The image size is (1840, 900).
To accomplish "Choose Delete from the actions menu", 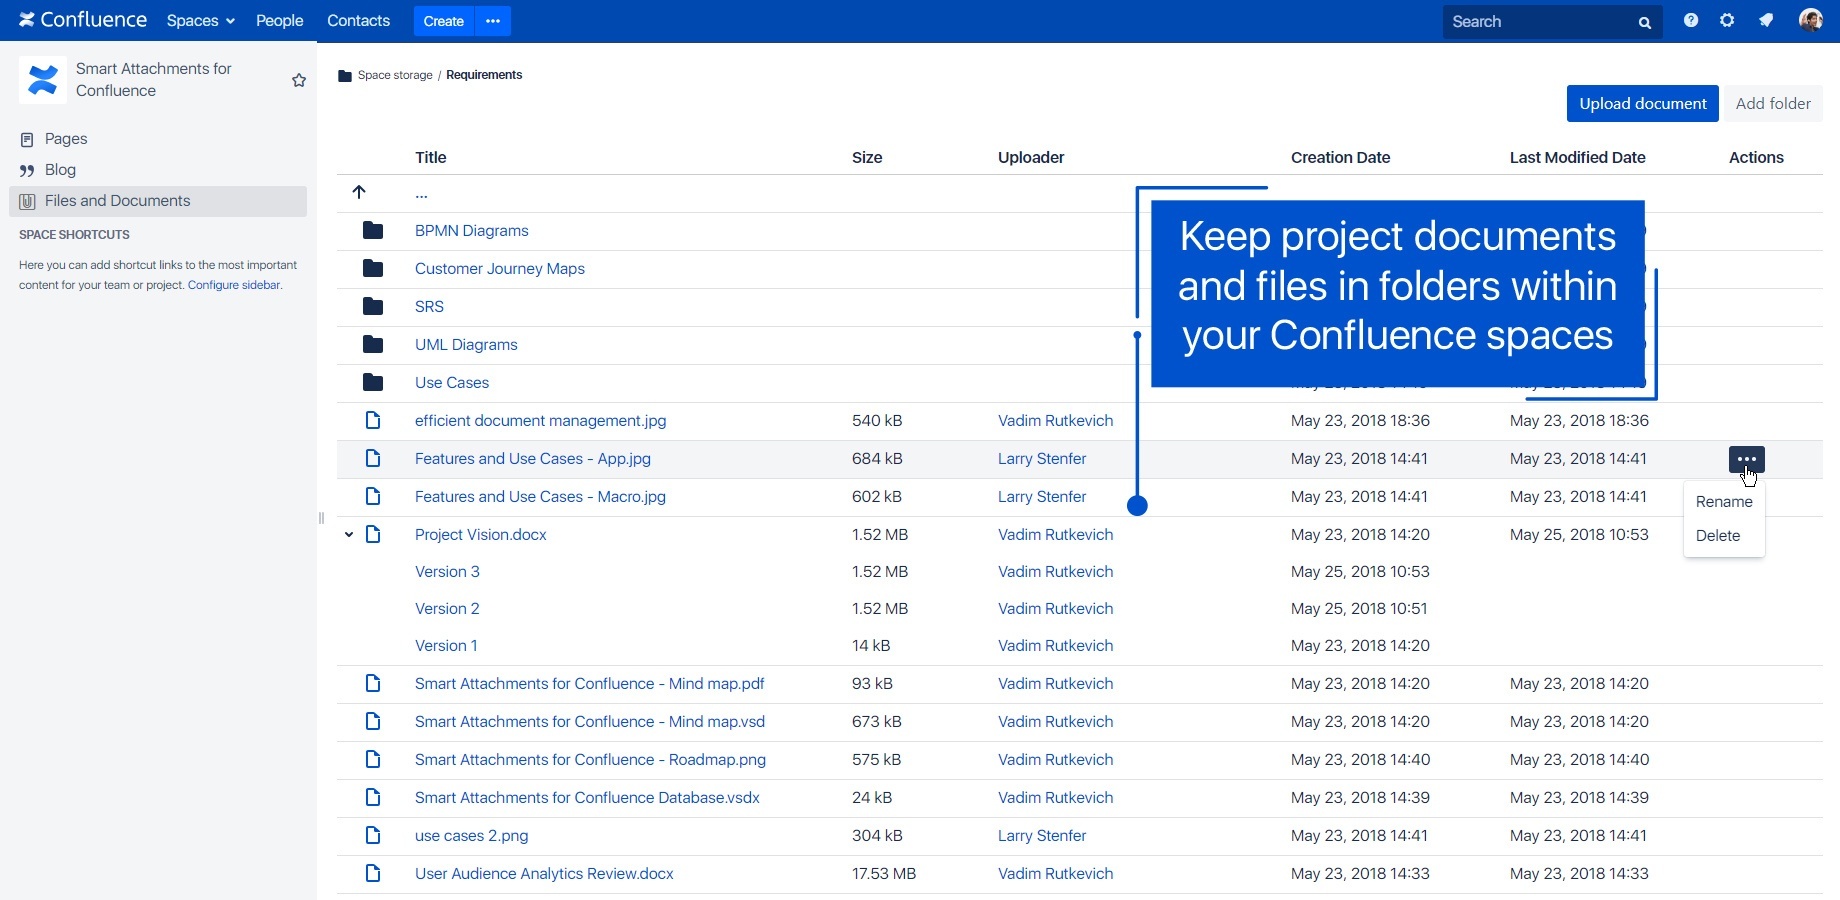I will [1717, 536].
